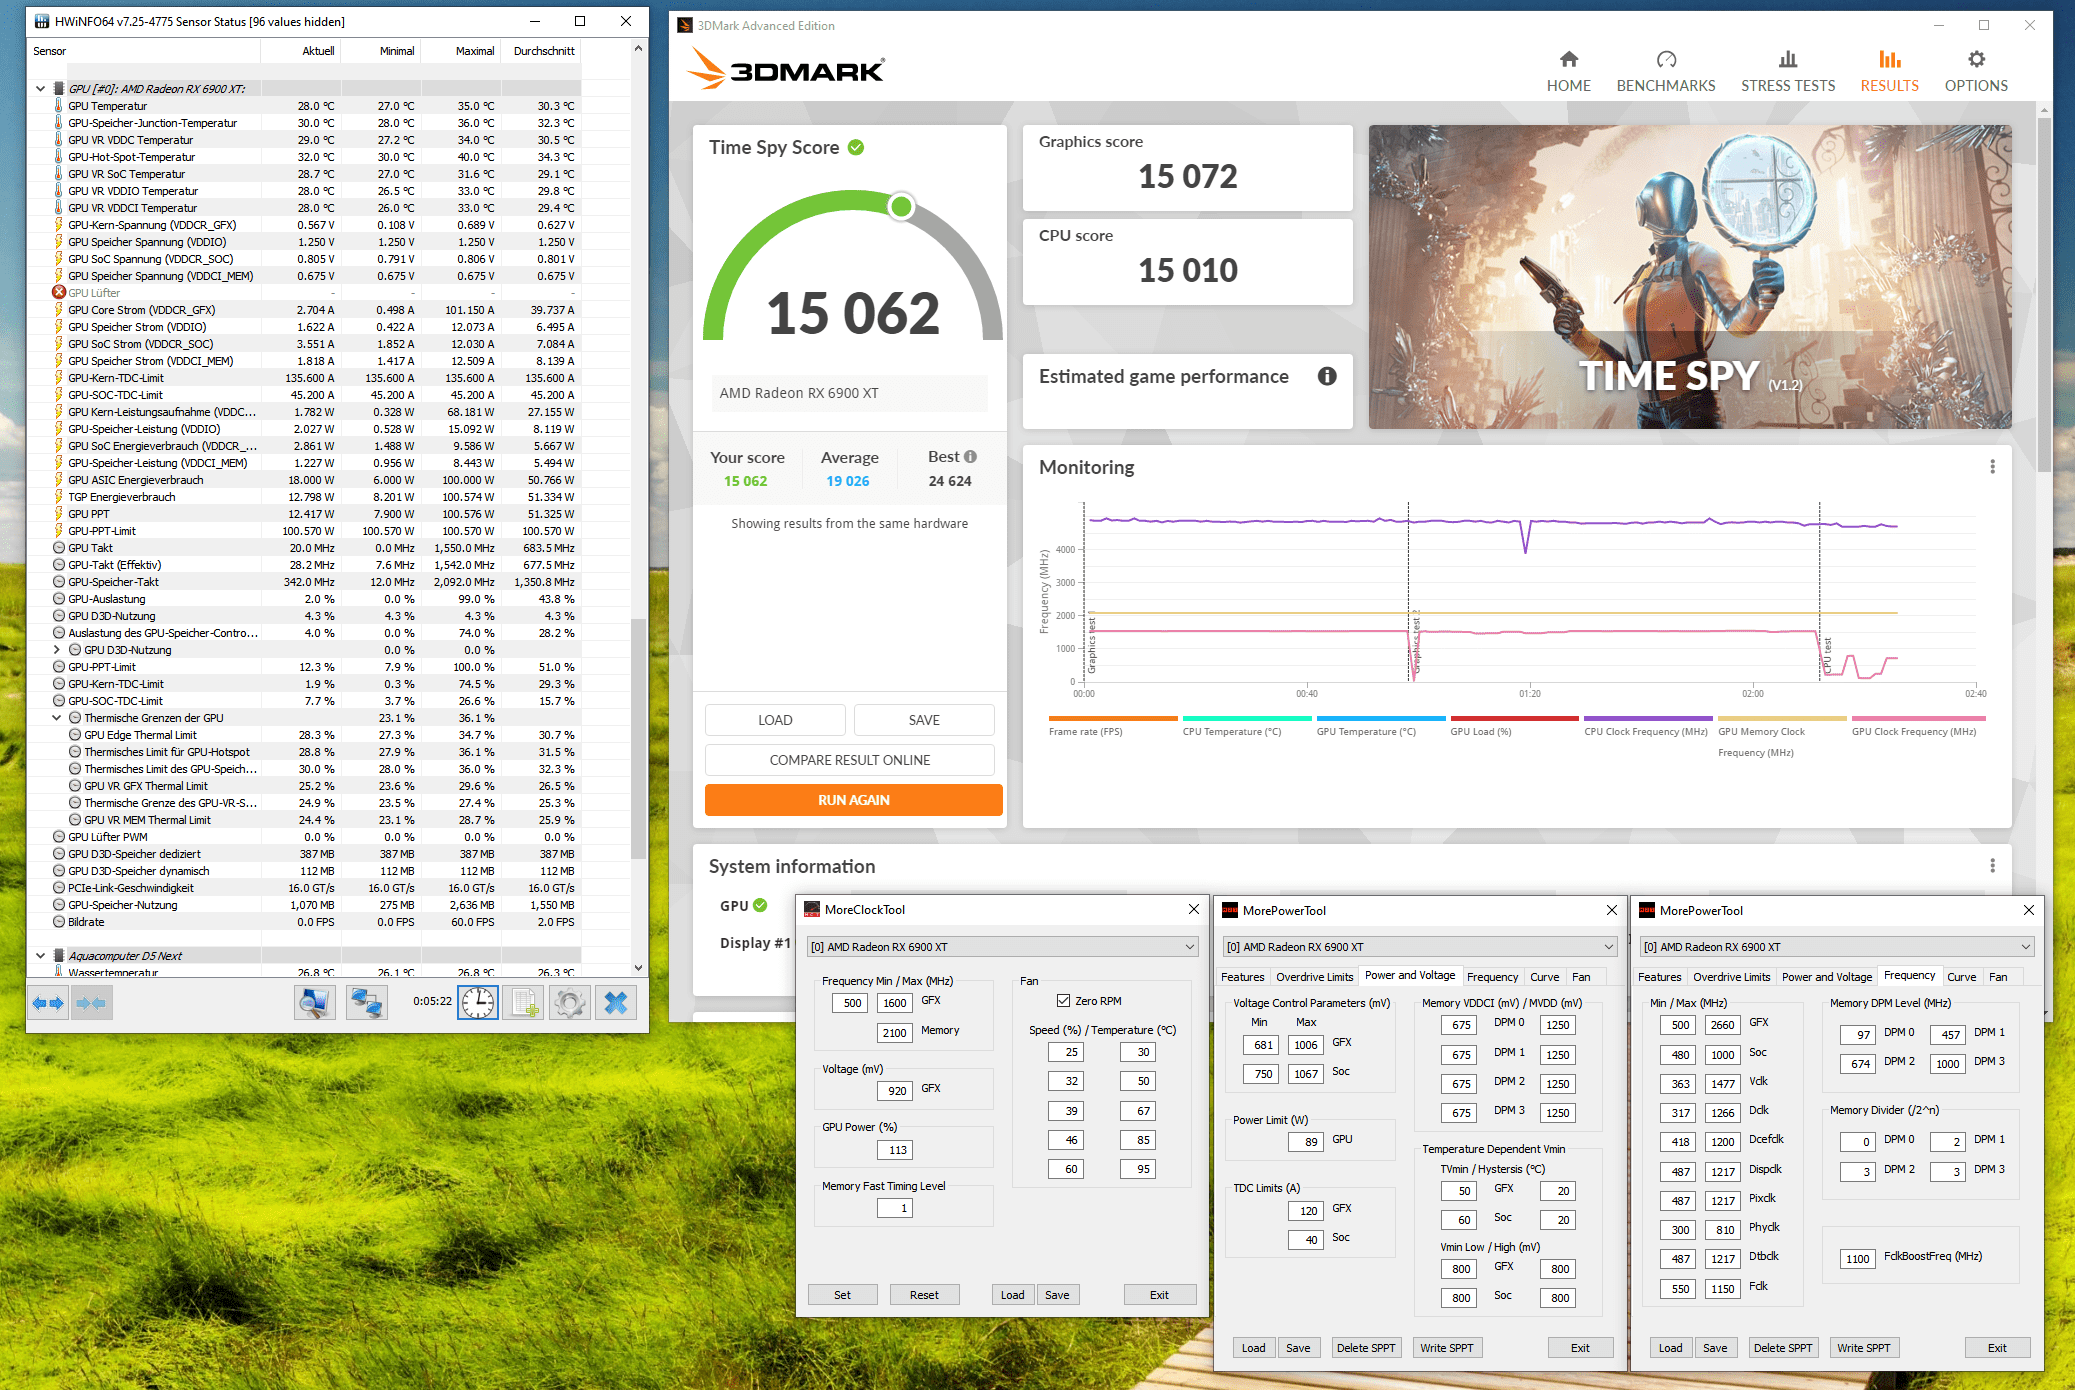Click the Frame rate (FPS) legend orange bar
2075x1390 pixels.
click(x=1113, y=718)
